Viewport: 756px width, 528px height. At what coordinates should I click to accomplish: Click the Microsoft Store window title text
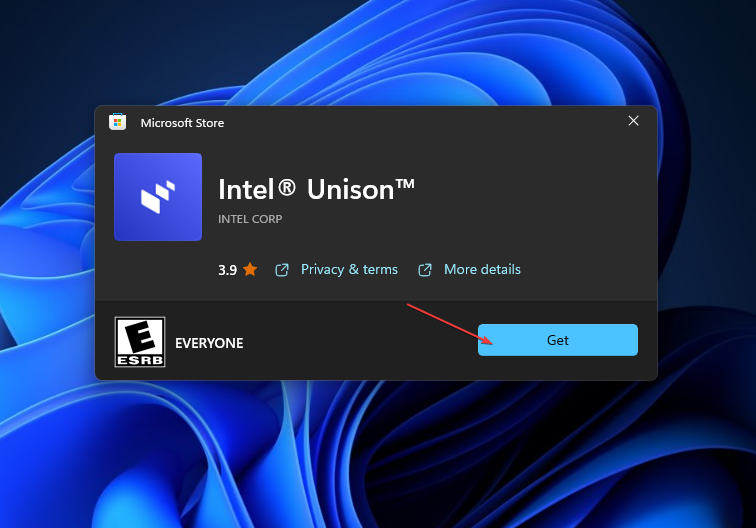tap(182, 123)
